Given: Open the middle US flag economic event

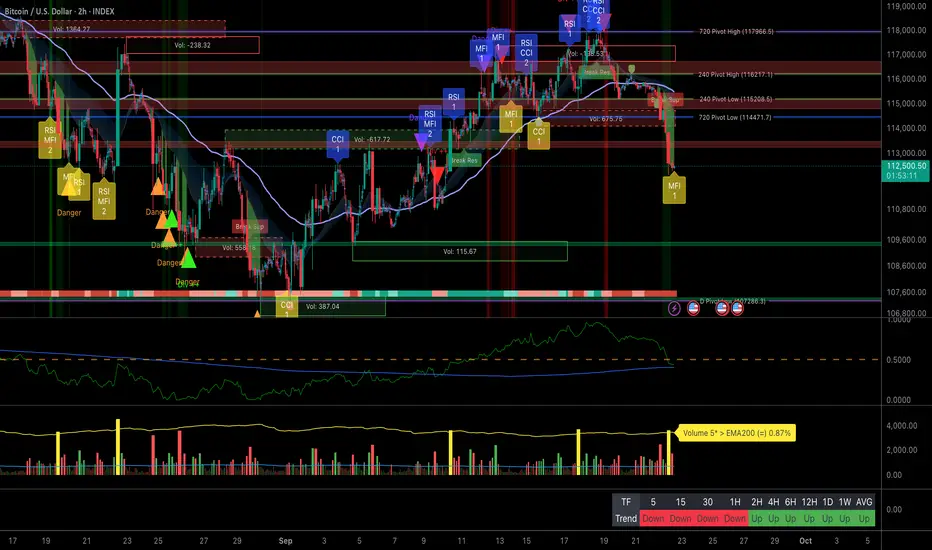Looking at the screenshot, I should (x=722, y=308).
